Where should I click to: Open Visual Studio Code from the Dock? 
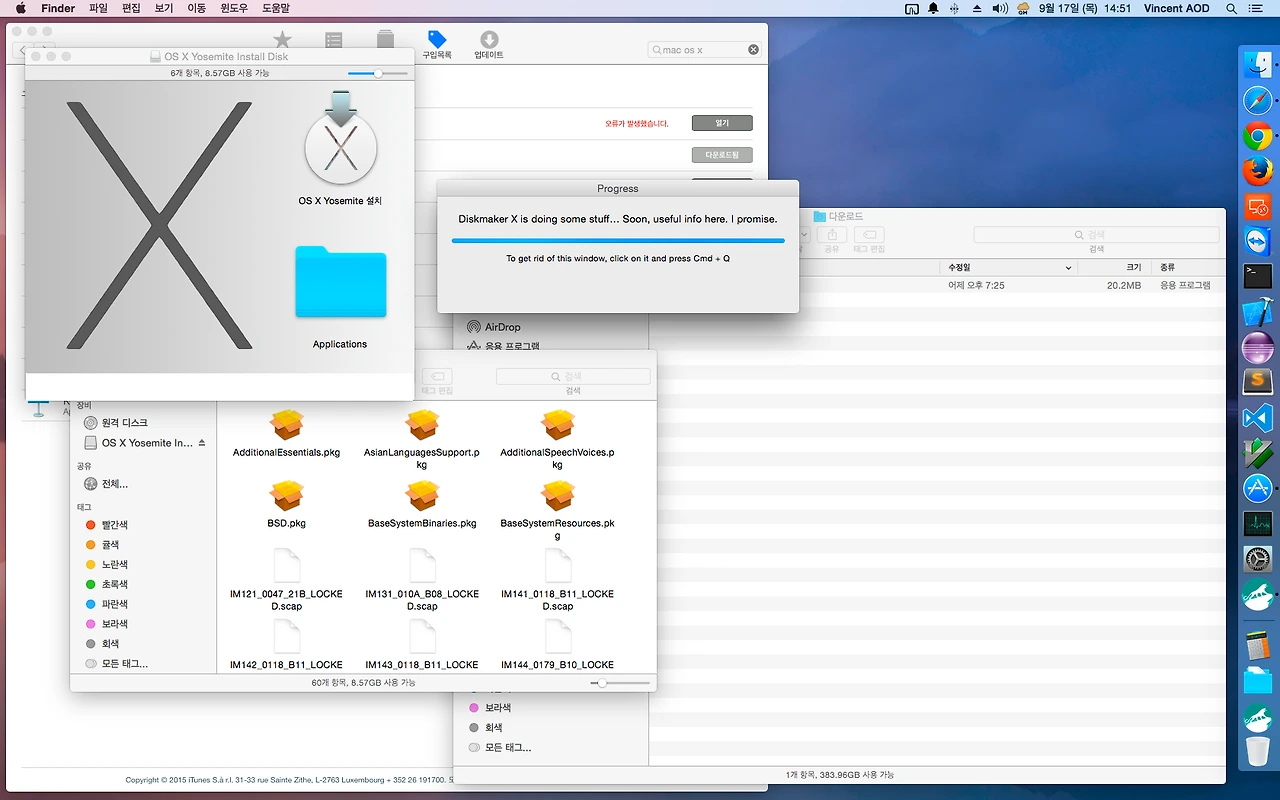[x=1257, y=418]
